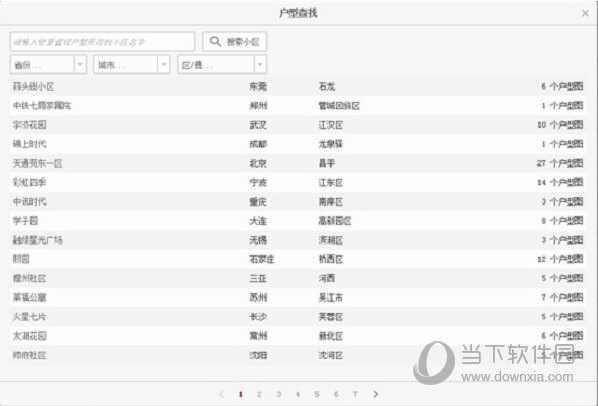Screen dimensions: 598x406
Task: Open the 城市 dropdown
Action: point(132,64)
